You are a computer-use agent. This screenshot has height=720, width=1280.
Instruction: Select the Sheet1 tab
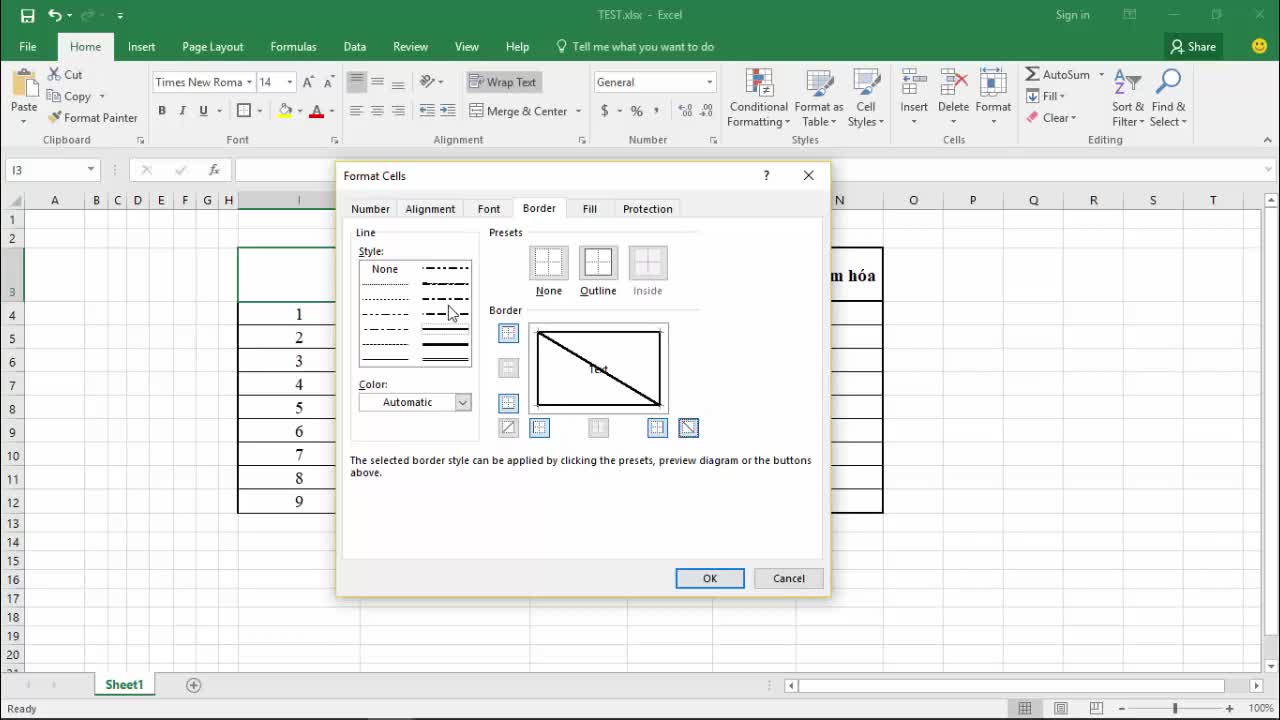coord(124,685)
